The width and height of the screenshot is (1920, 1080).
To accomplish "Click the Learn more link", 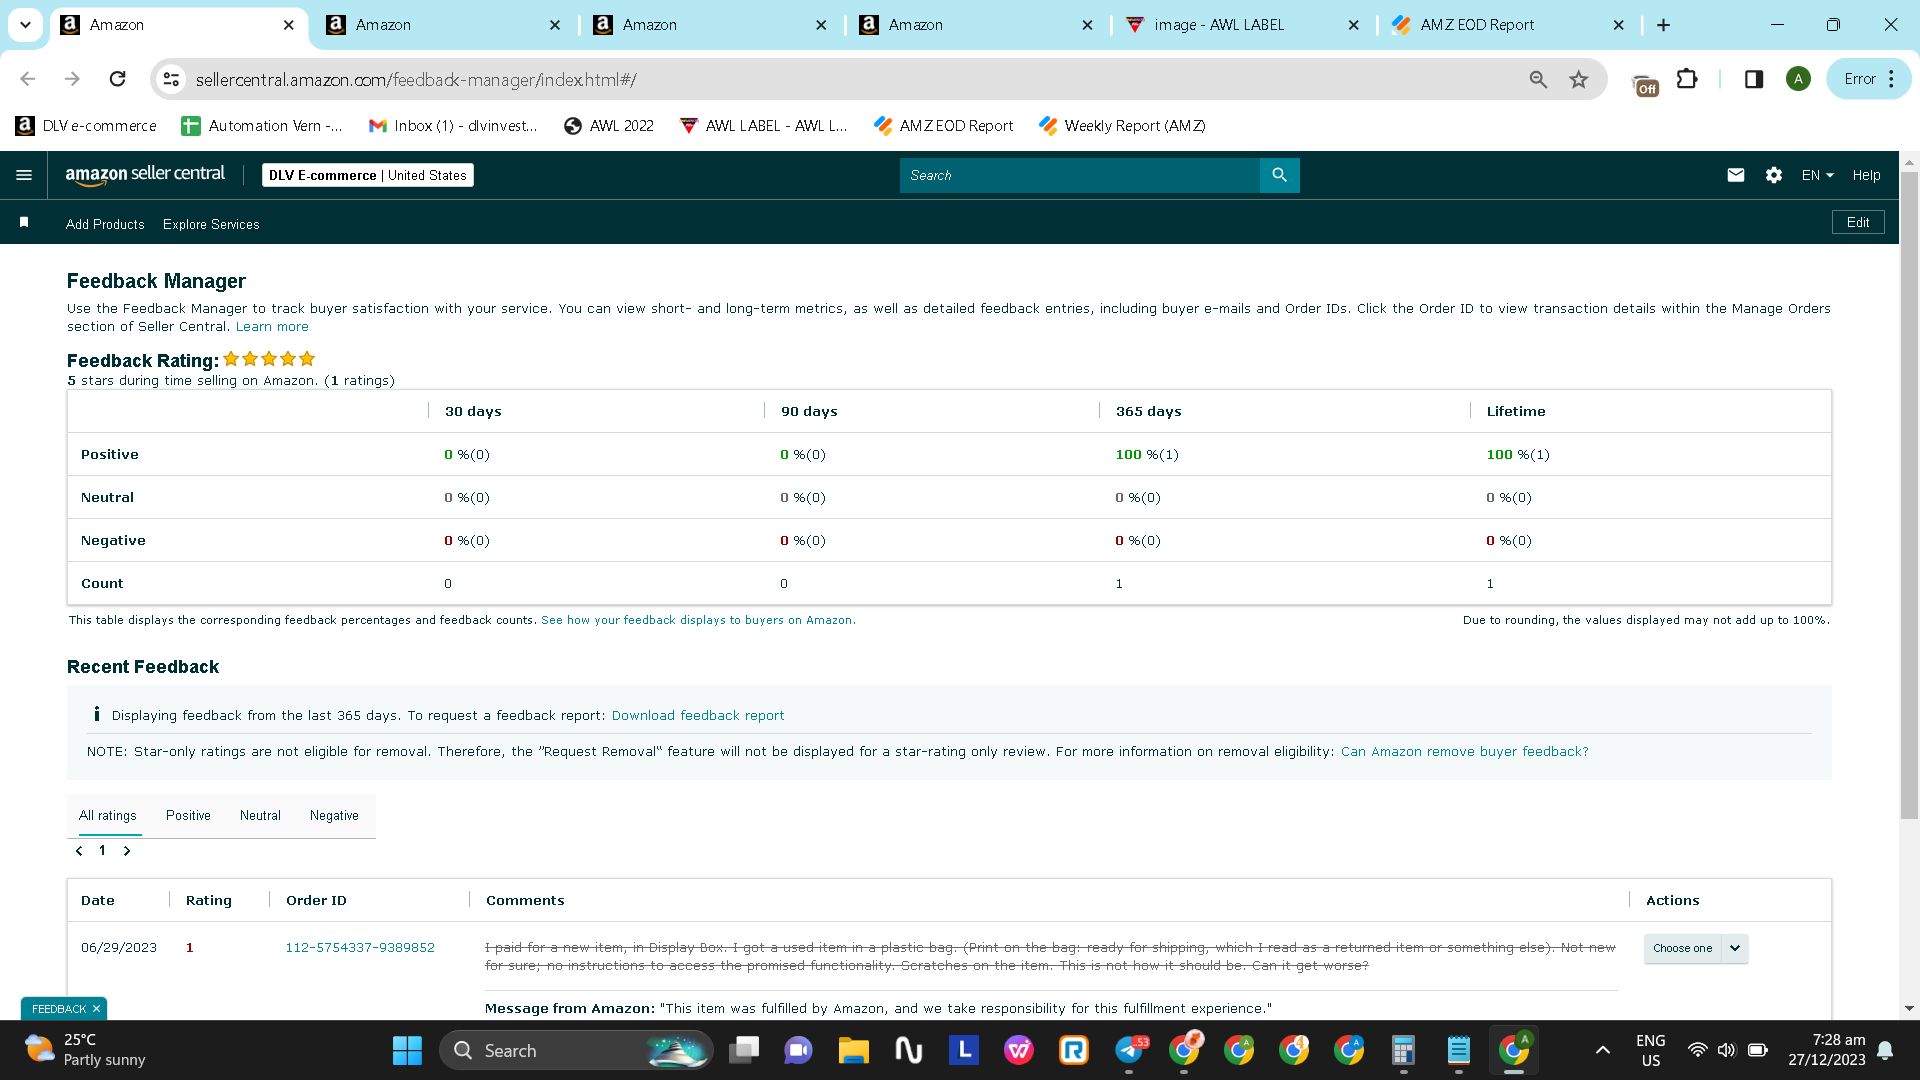I will [272, 327].
